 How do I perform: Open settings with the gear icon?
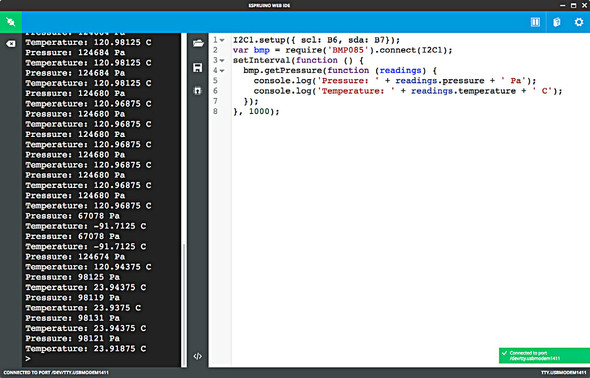pos(579,22)
